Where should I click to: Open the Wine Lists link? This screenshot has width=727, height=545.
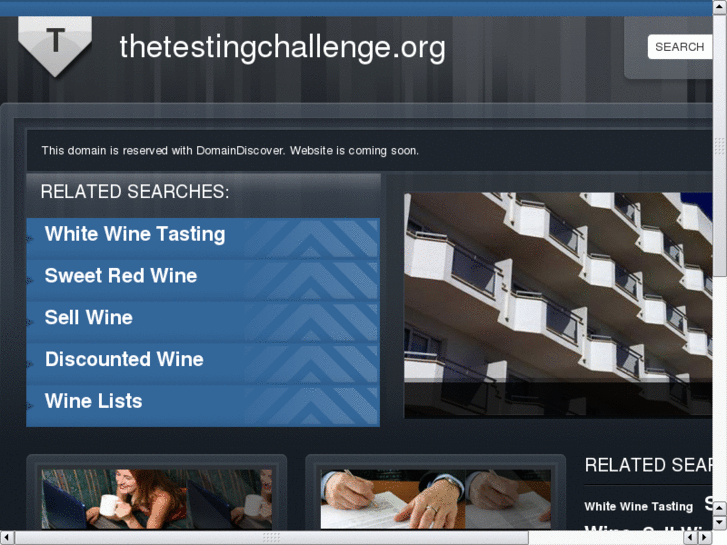point(93,401)
